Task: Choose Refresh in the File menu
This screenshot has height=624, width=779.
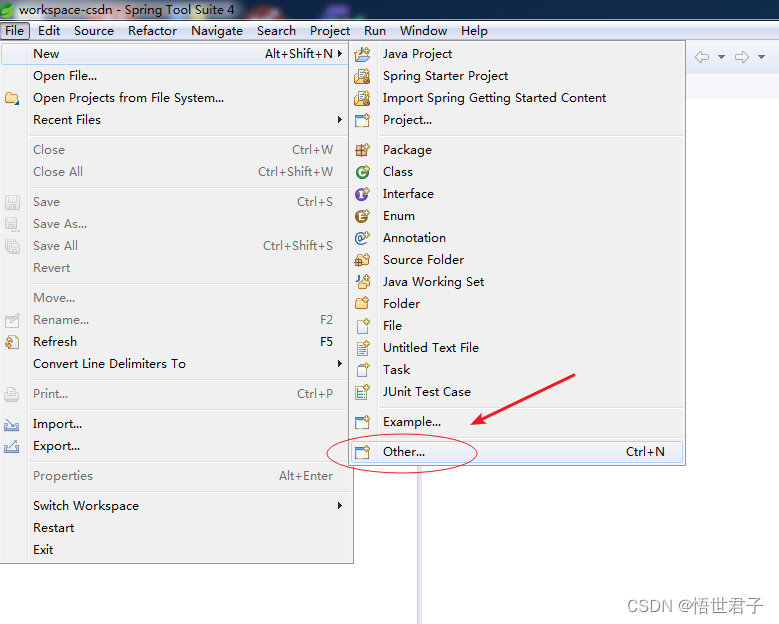Action: [x=174, y=342]
